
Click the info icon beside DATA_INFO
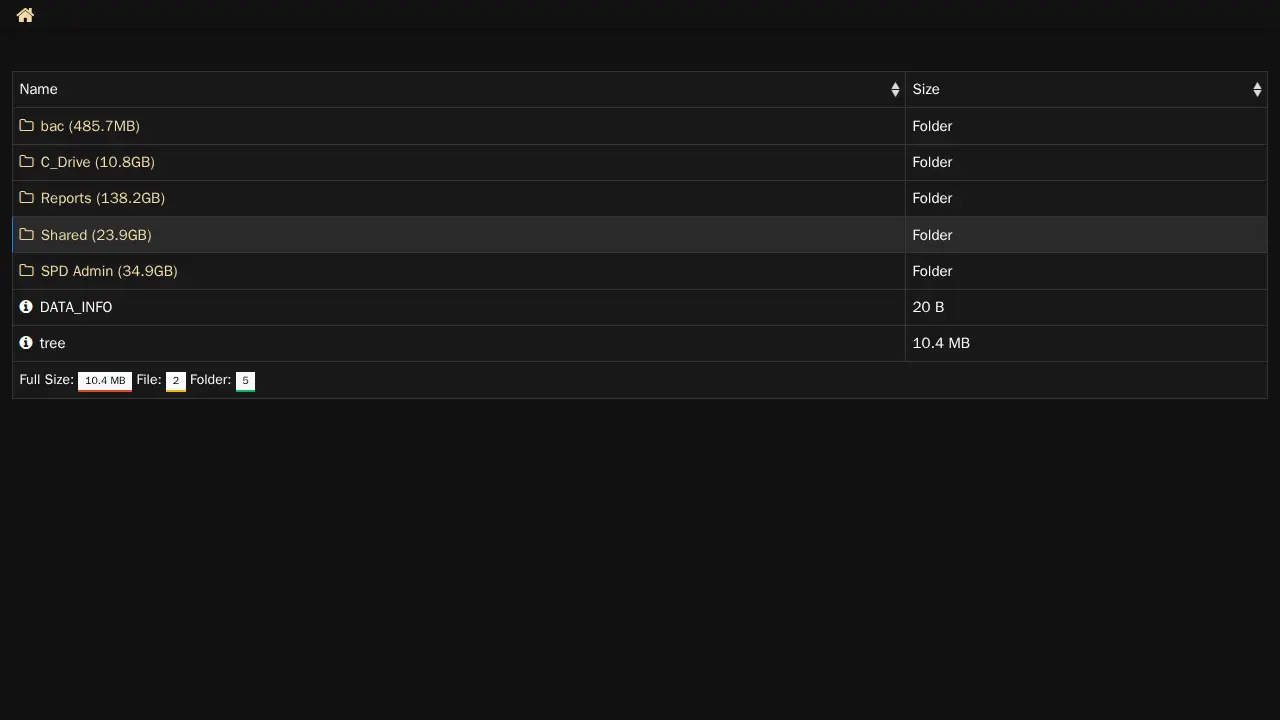[x=26, y=307]
